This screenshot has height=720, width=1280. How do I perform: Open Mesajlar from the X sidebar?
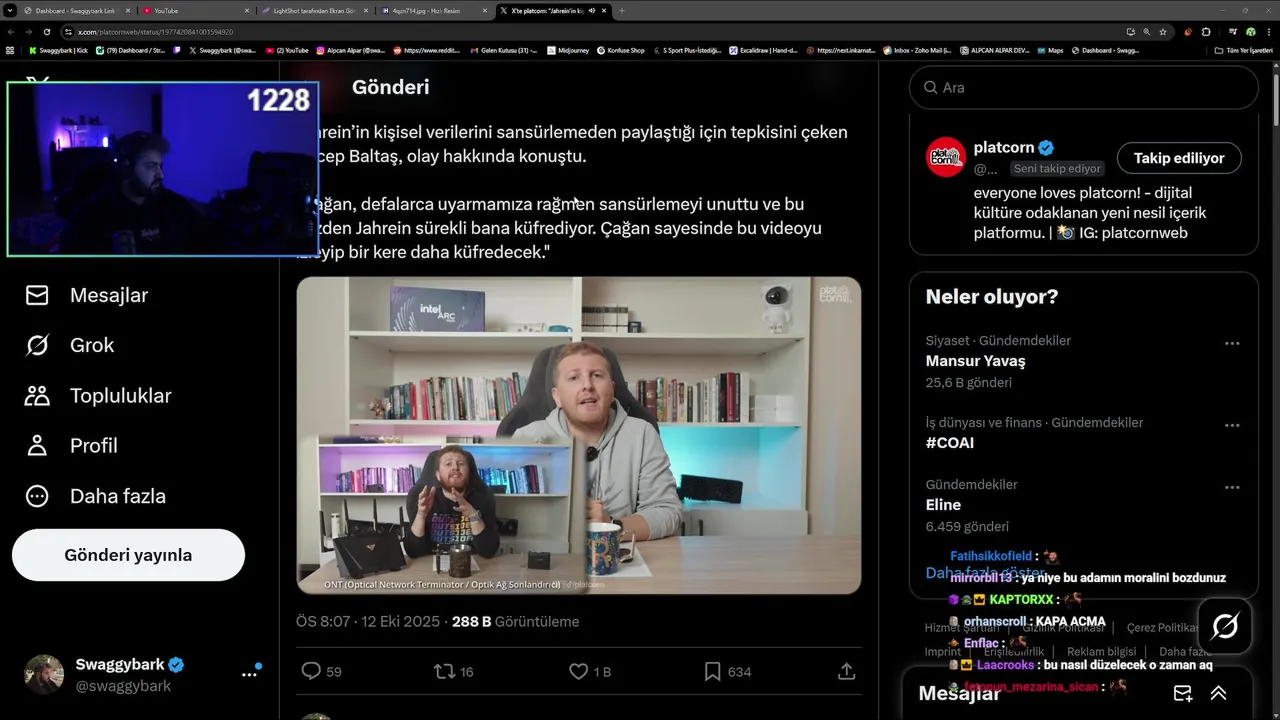tap(86, 295)
